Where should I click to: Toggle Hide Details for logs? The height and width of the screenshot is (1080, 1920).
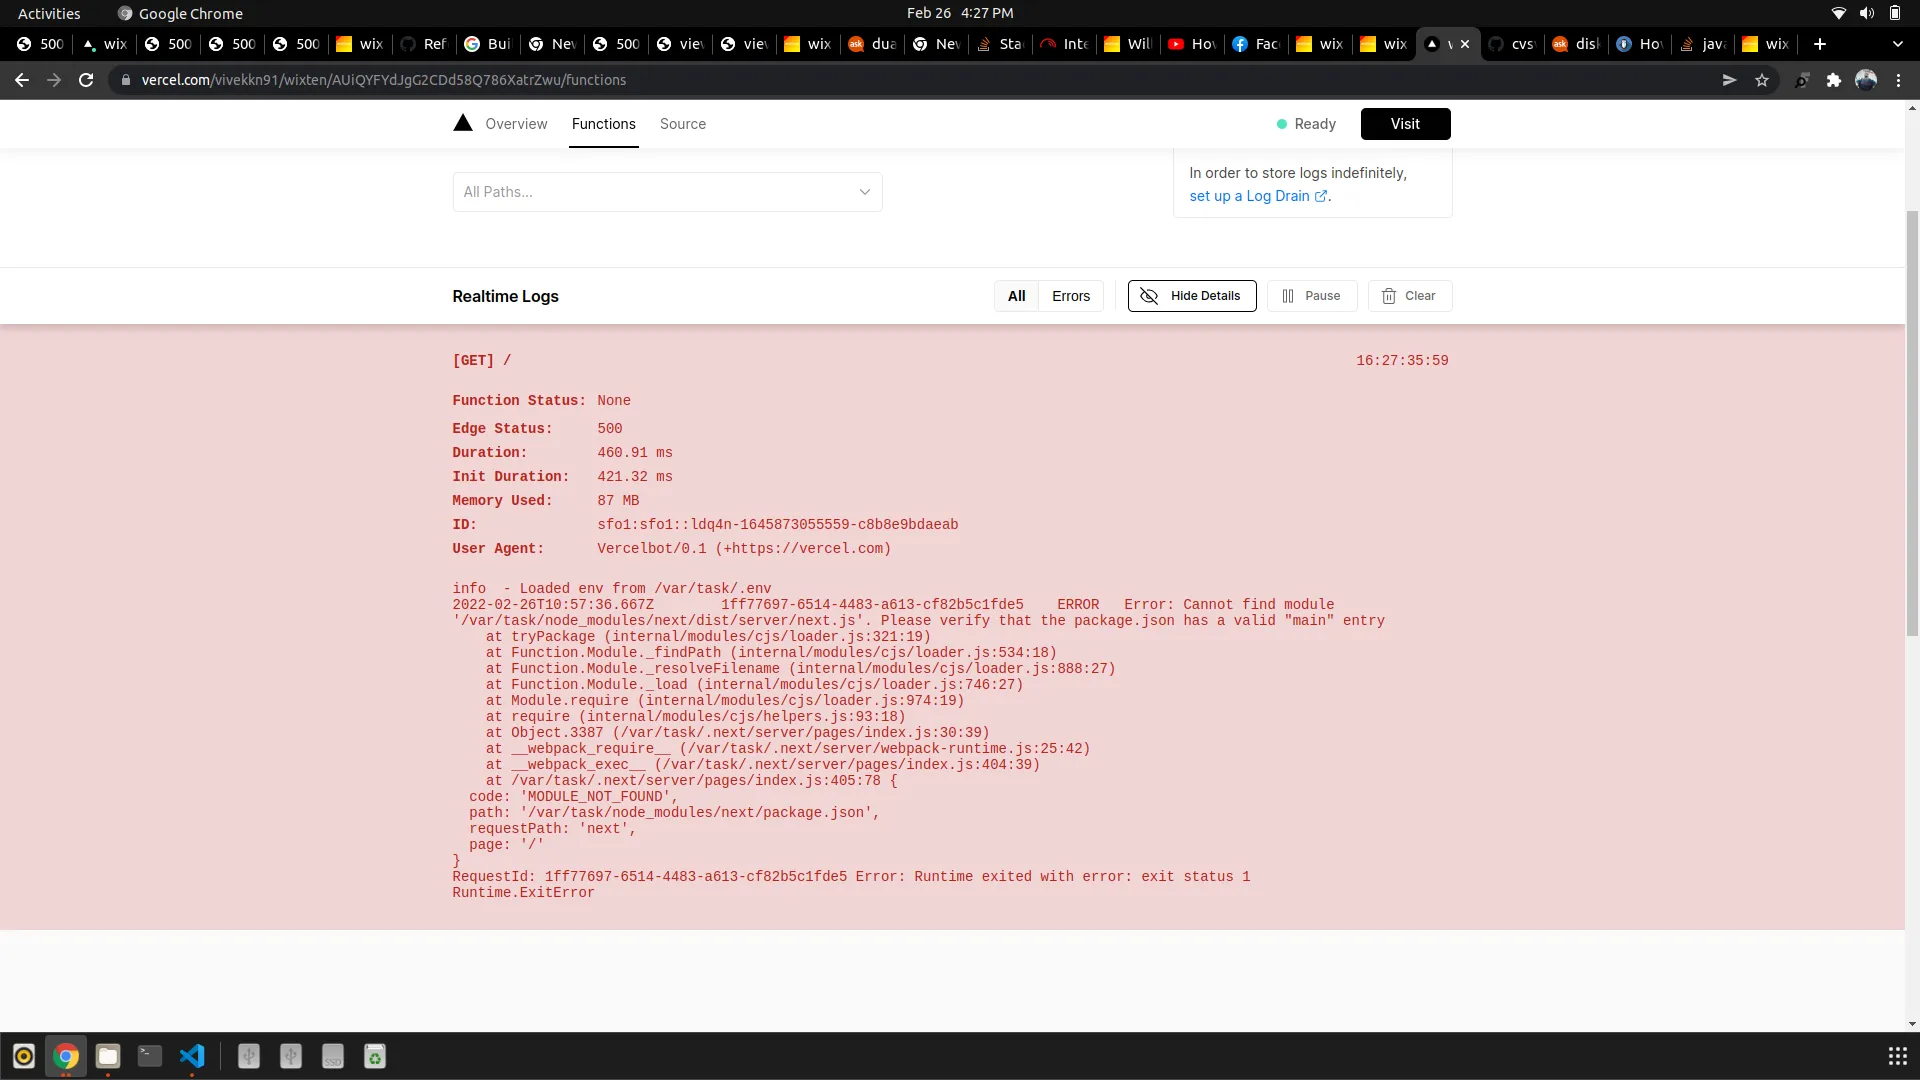1191,296
